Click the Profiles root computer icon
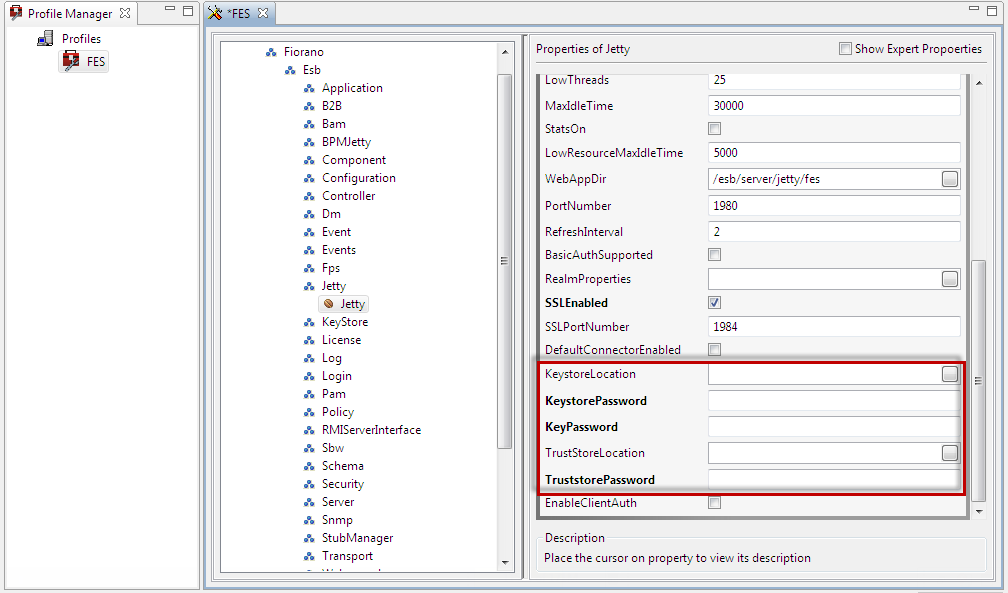The width and height of the screenshot is (1008, 593). coord(45,39)
